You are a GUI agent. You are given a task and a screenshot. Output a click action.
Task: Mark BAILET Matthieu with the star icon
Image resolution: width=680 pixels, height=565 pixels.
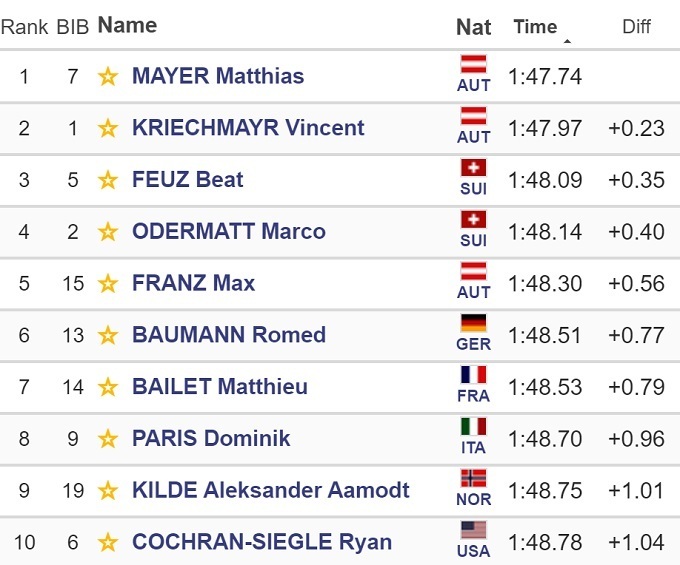[x=108, y=388]
